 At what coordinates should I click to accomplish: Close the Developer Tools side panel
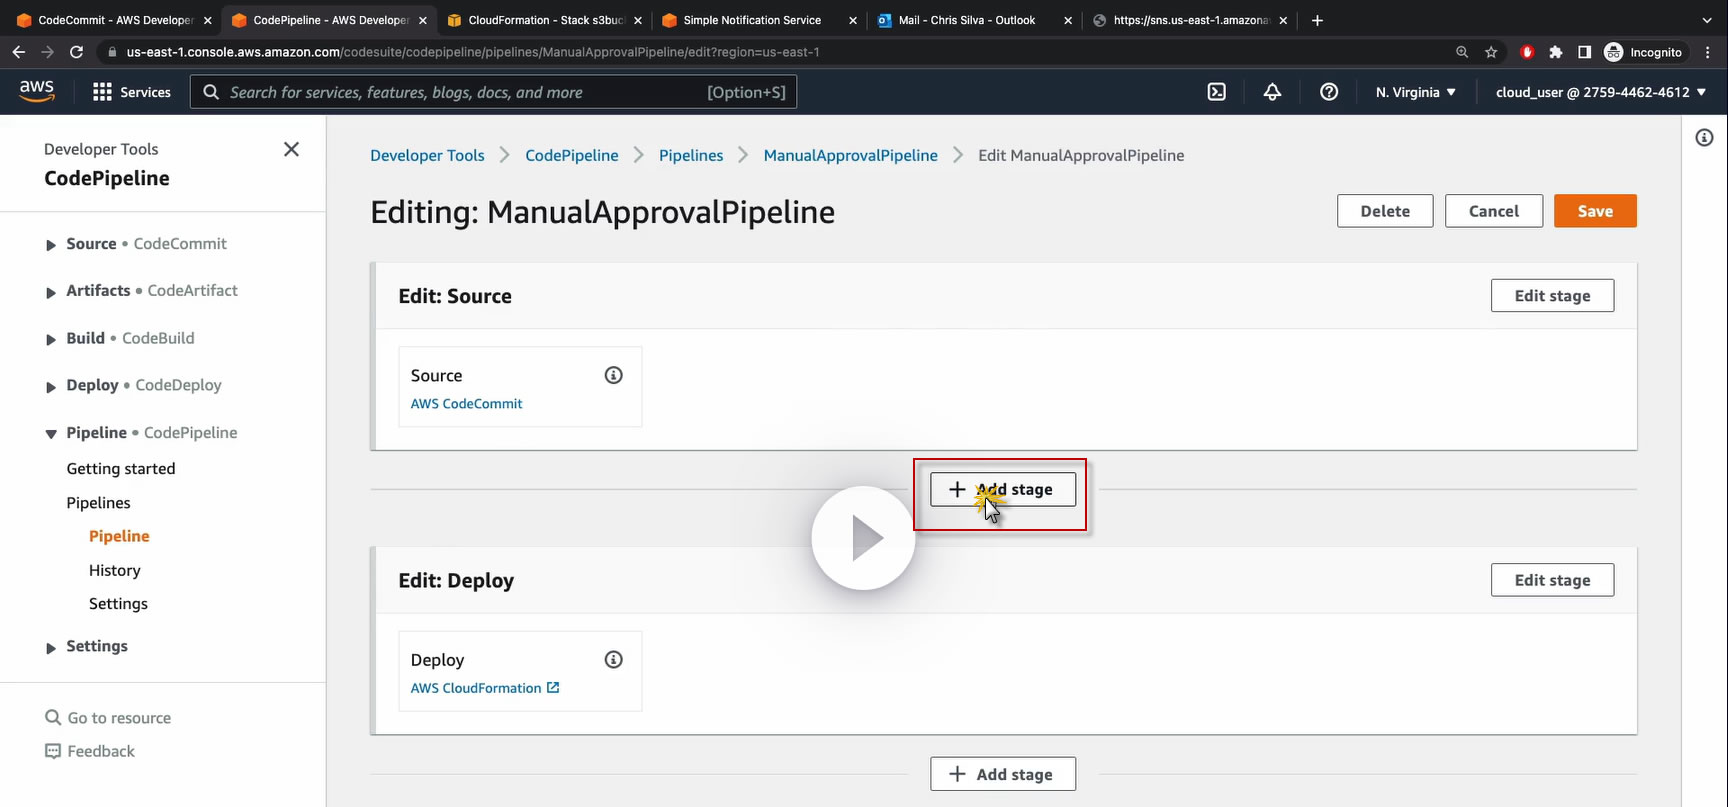coord(291,149)
